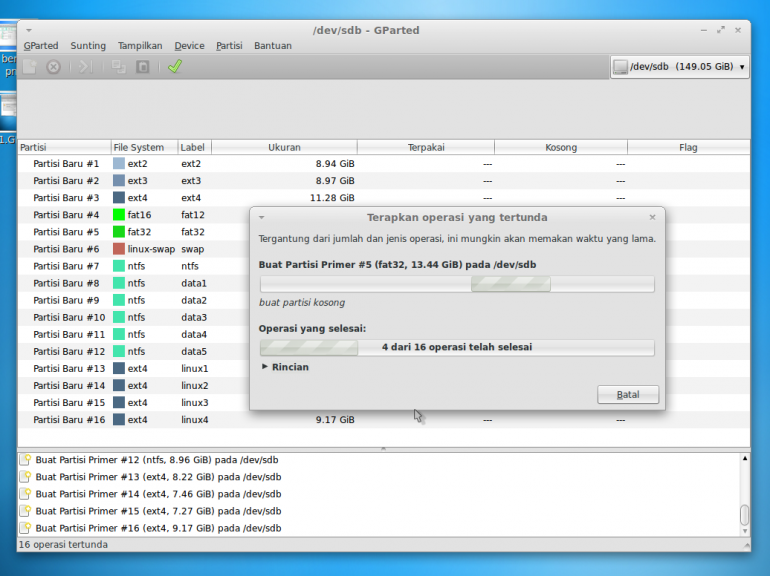Click the linux3 label cell
This screenshot has width=770, height=576.
click(194, 403)
